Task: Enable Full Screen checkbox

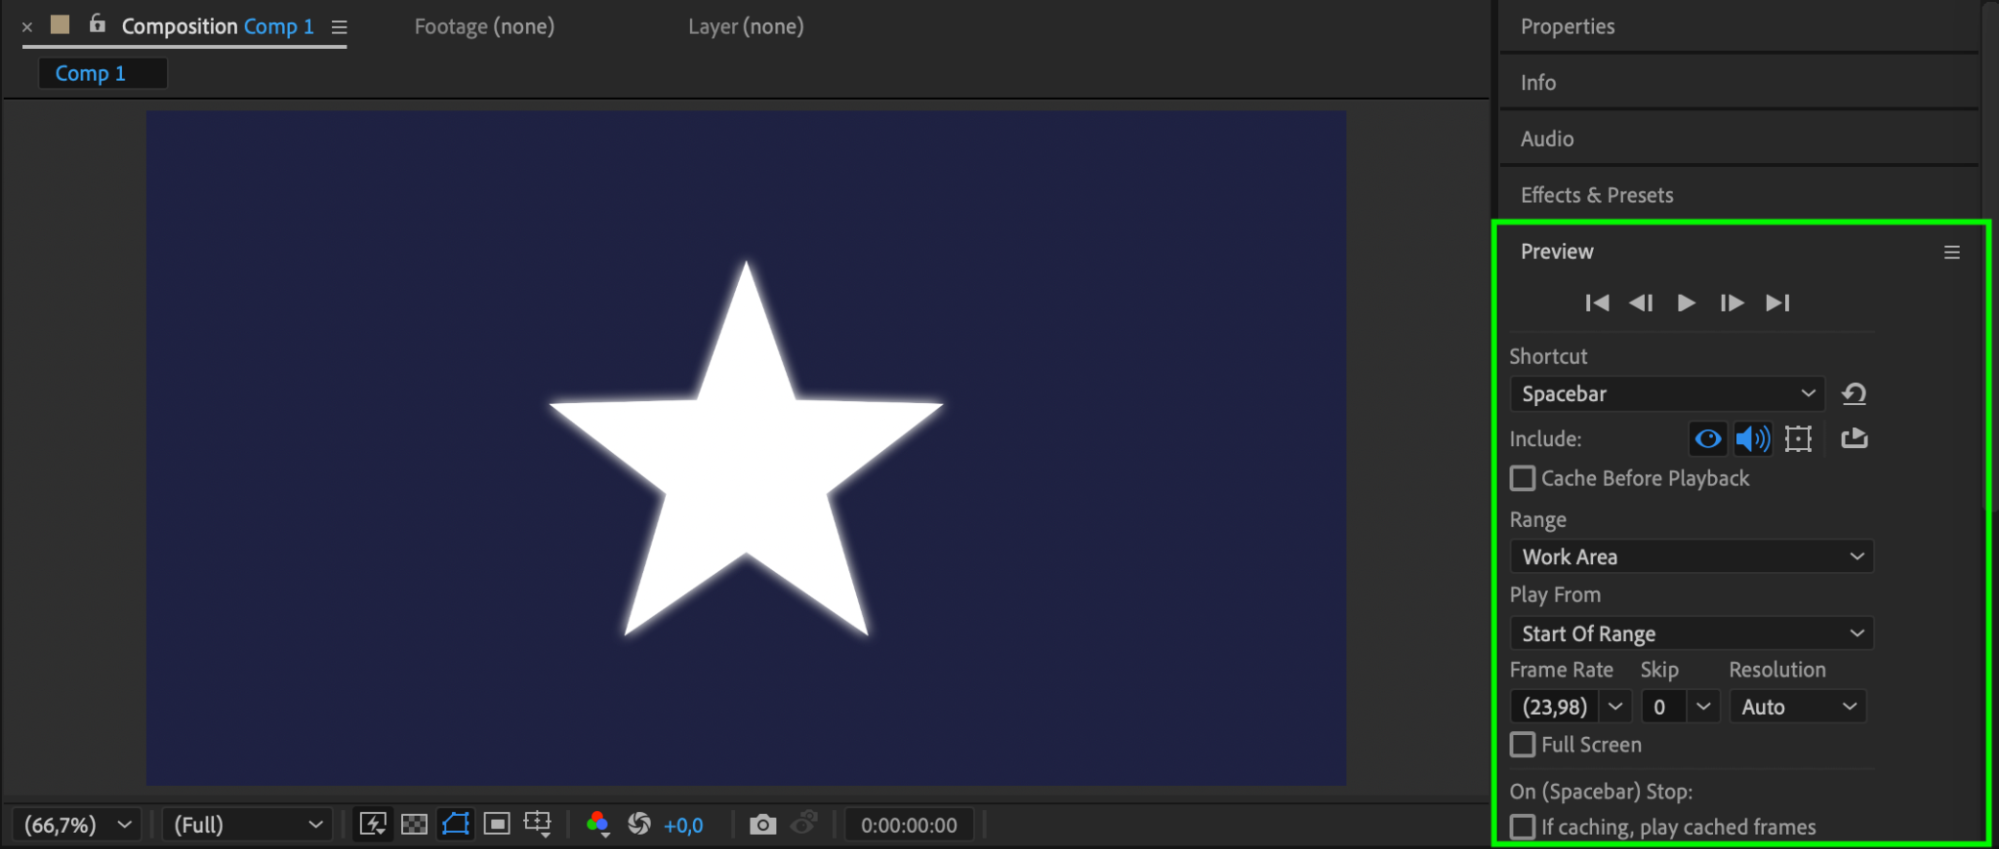Action: tap(1522, 744)
